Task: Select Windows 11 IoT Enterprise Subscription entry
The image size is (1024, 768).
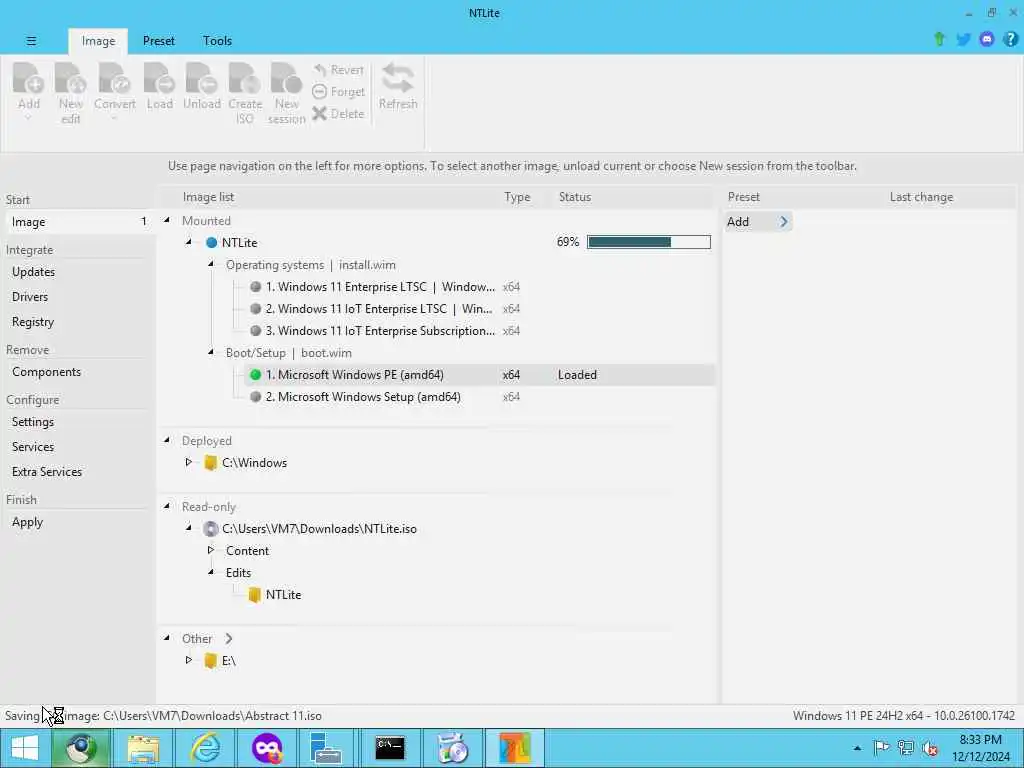Action: (x=380, y=331)
